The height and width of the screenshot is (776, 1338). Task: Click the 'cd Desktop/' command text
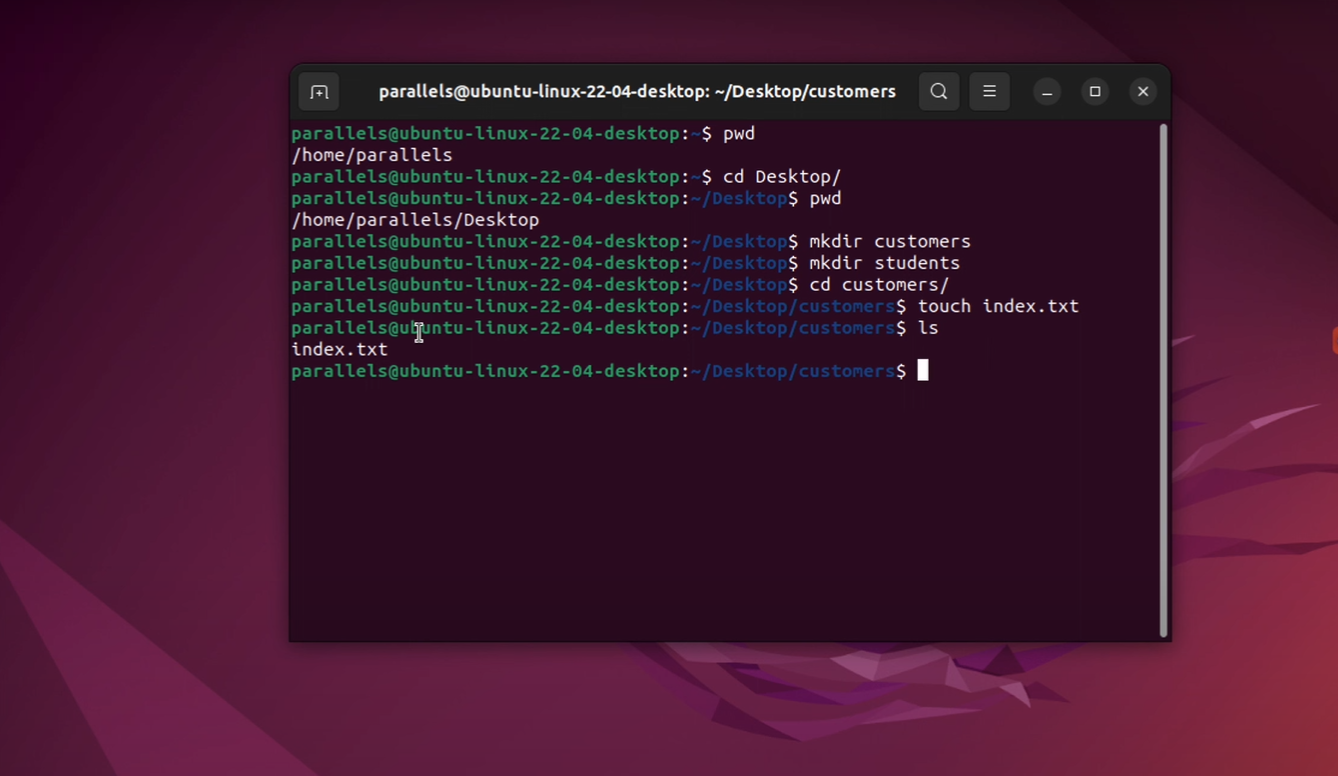pyautogui.click(x=782, y=177)
